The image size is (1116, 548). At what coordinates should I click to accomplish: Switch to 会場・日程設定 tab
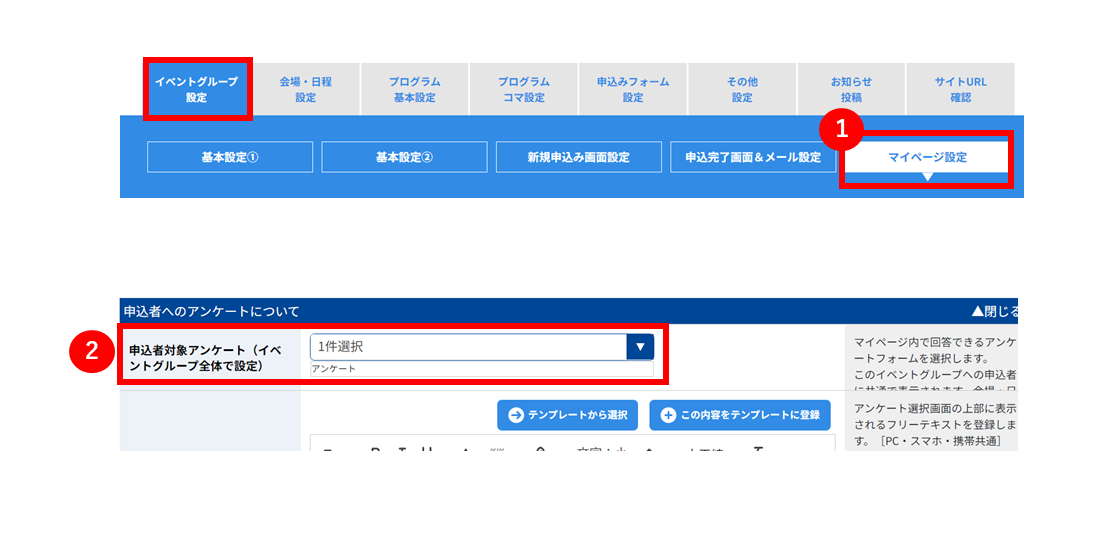tap(306, 89)
